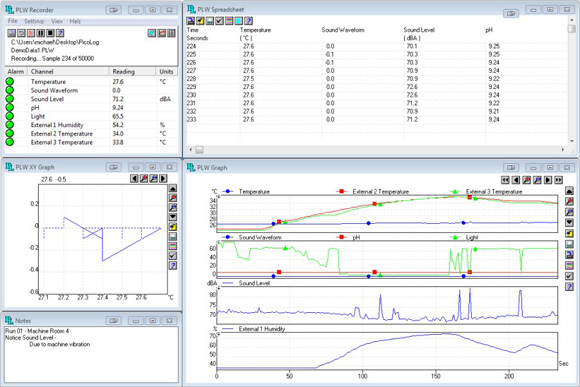Select channels icon in PLW Spreadsheet toolbar
This screenshot has width=580, height=387.
(229, 21)
